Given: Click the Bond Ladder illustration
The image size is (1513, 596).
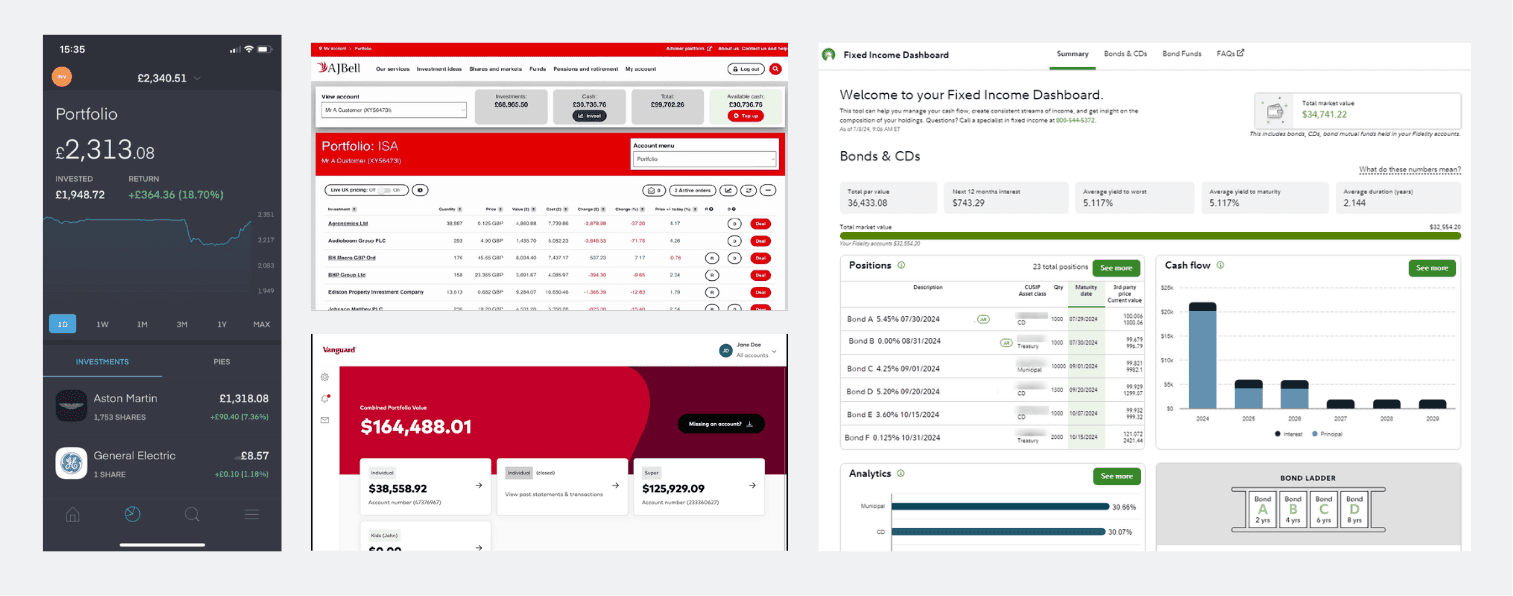Looking at the screenshot, I should (x=1308, y=510).
